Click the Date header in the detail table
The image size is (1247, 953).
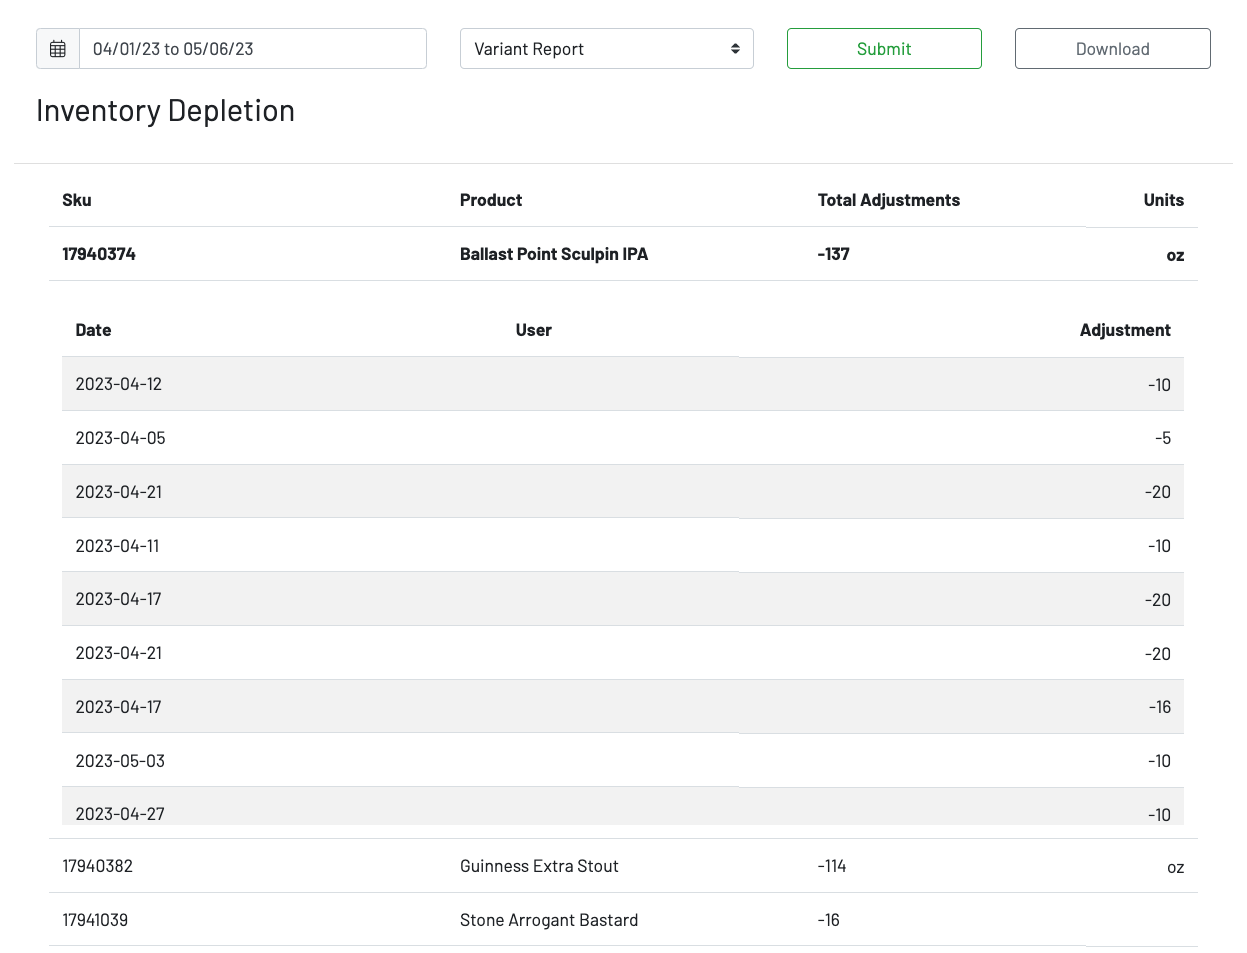[93, 330]
